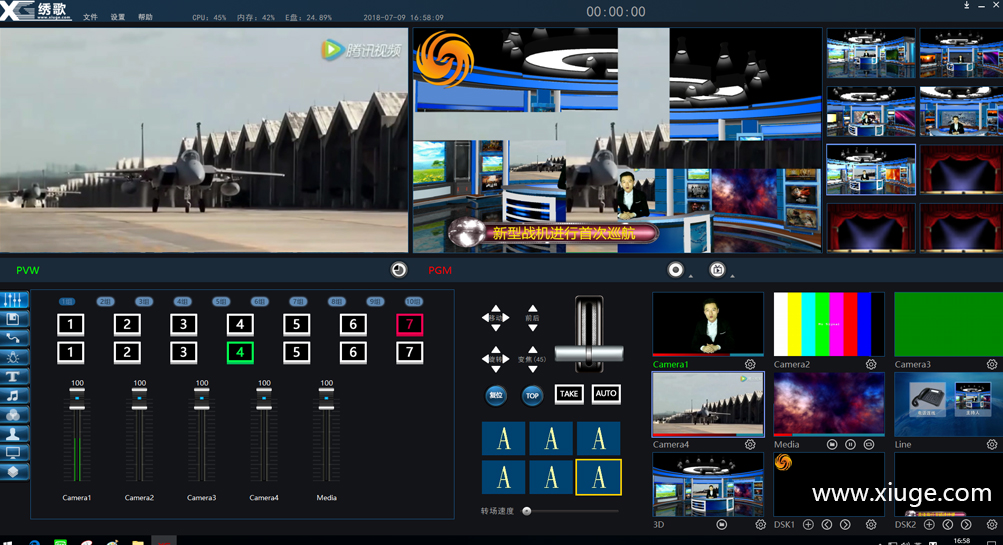Expand the arrow next to the streaming TV icon

pos(732,276)
